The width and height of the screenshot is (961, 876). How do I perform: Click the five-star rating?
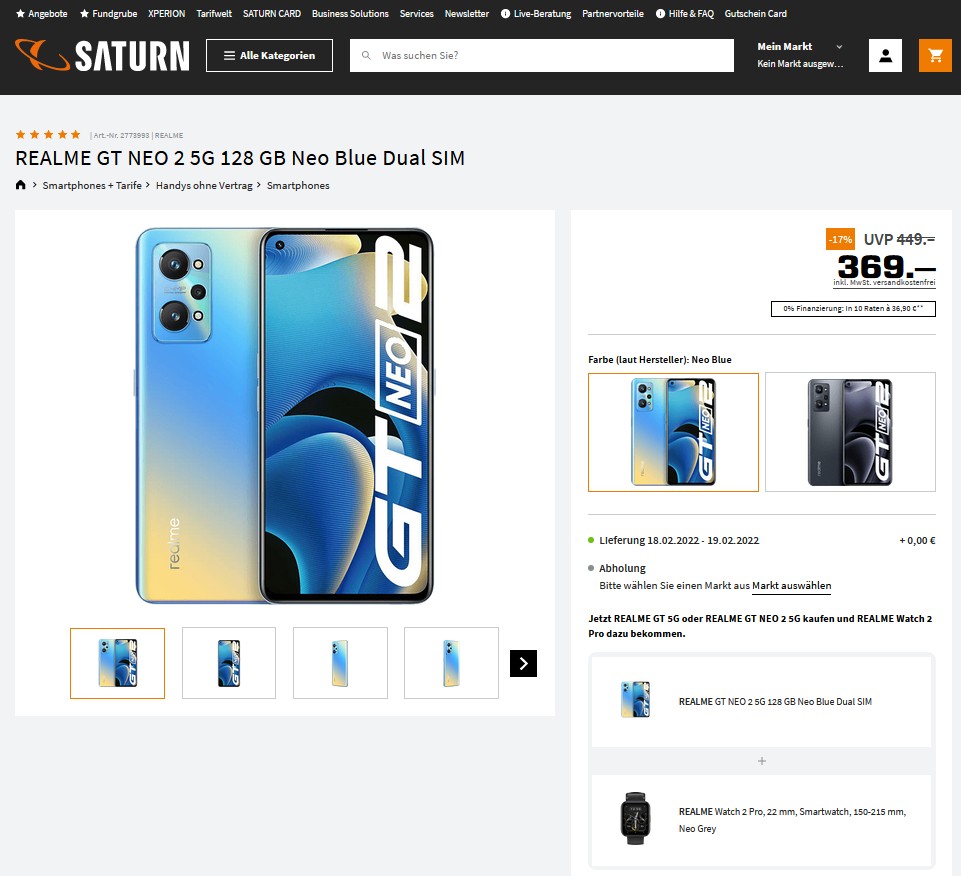48,134
